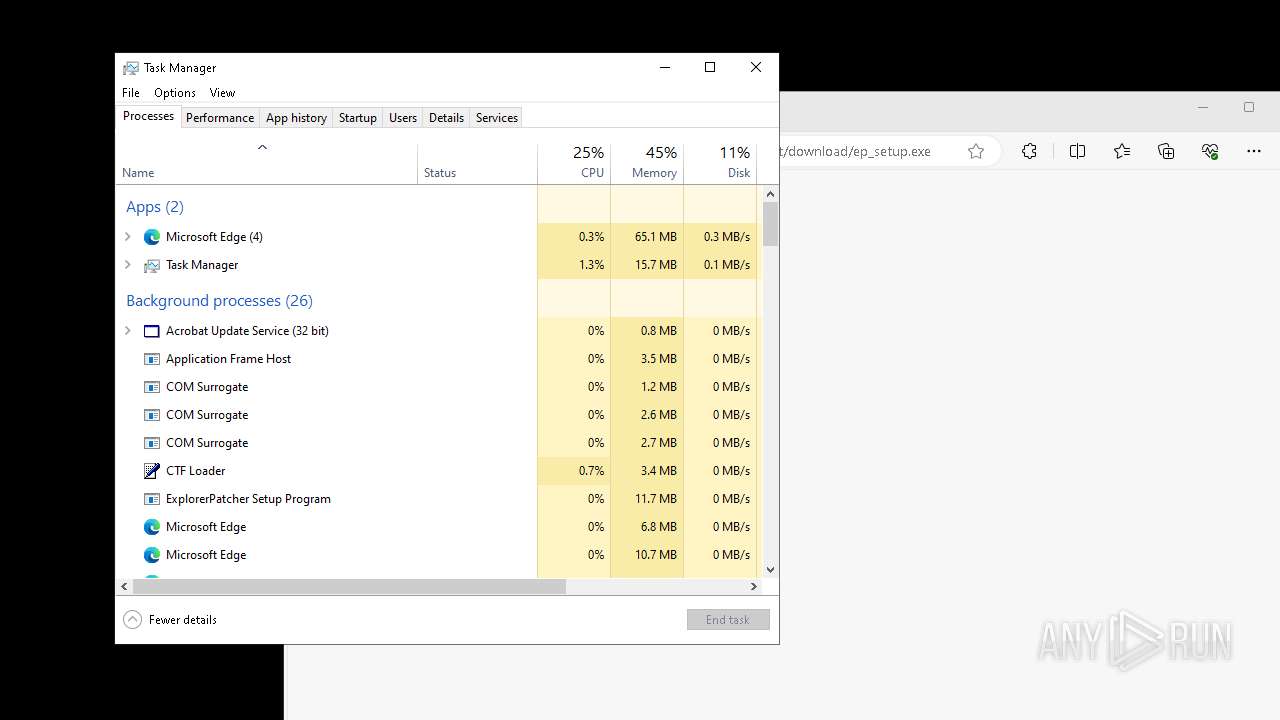The image size is (1280, 720).
Task: Click the Task Manager process row icon
Action: click(152, 265)
